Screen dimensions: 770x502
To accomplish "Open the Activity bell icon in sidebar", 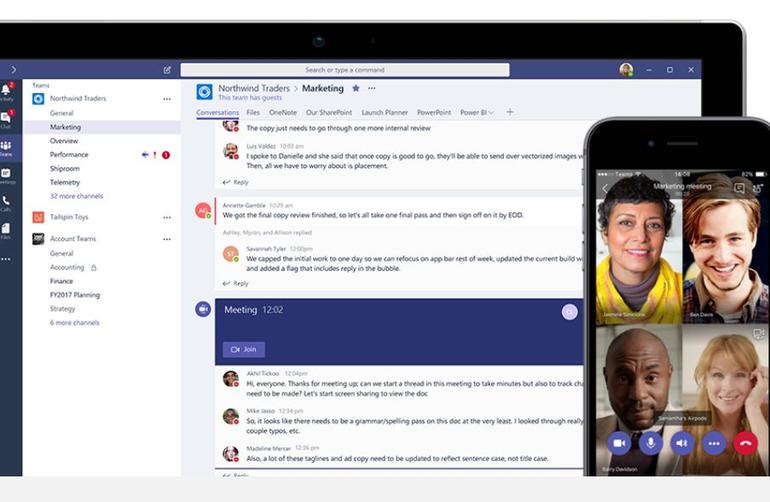I will coord(6,91).
